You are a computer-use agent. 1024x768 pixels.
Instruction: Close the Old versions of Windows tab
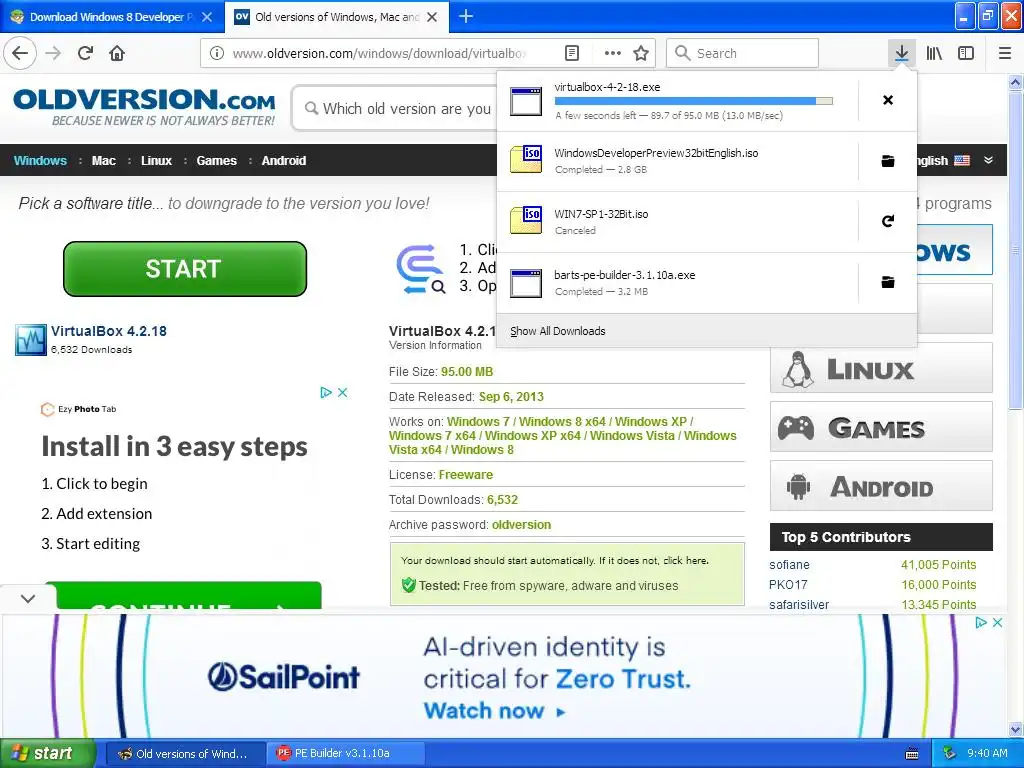coord(432,17)
